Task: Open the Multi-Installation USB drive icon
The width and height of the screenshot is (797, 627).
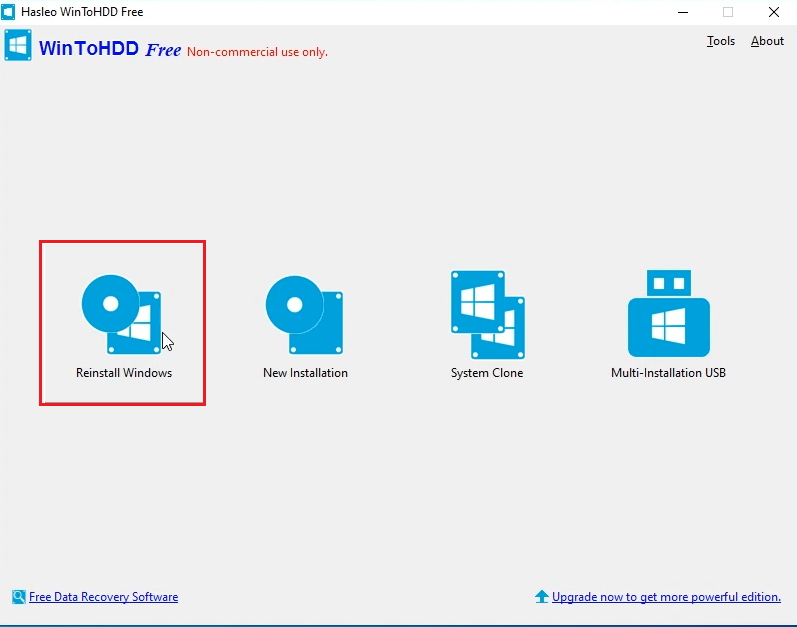Action: 669,313
